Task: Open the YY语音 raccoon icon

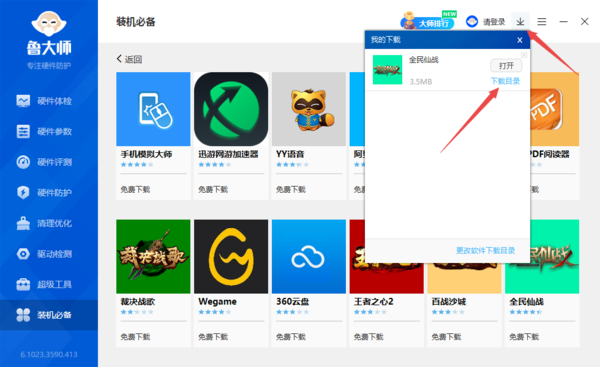Action: 309,109
